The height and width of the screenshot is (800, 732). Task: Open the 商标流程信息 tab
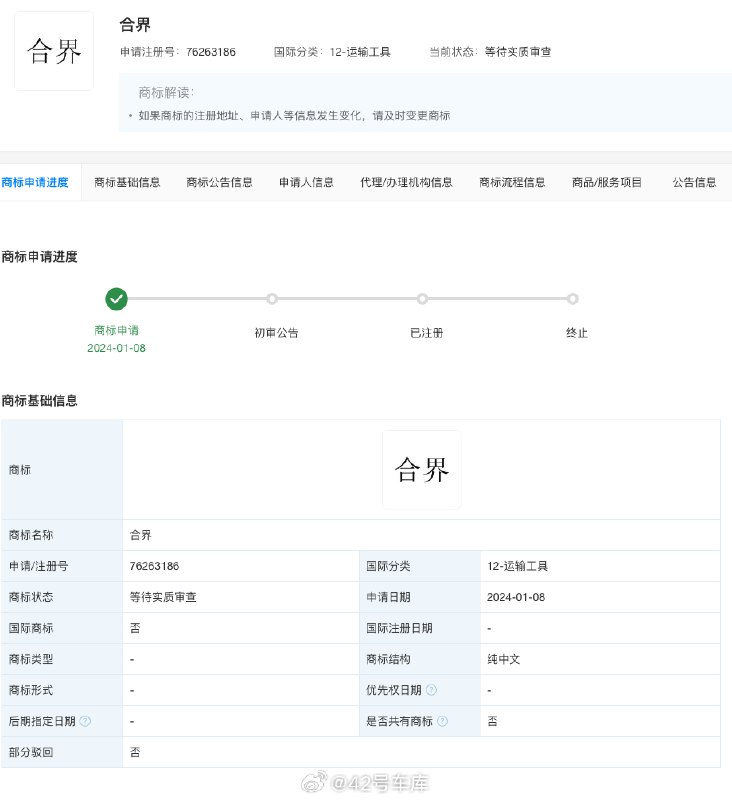(512, 182)
